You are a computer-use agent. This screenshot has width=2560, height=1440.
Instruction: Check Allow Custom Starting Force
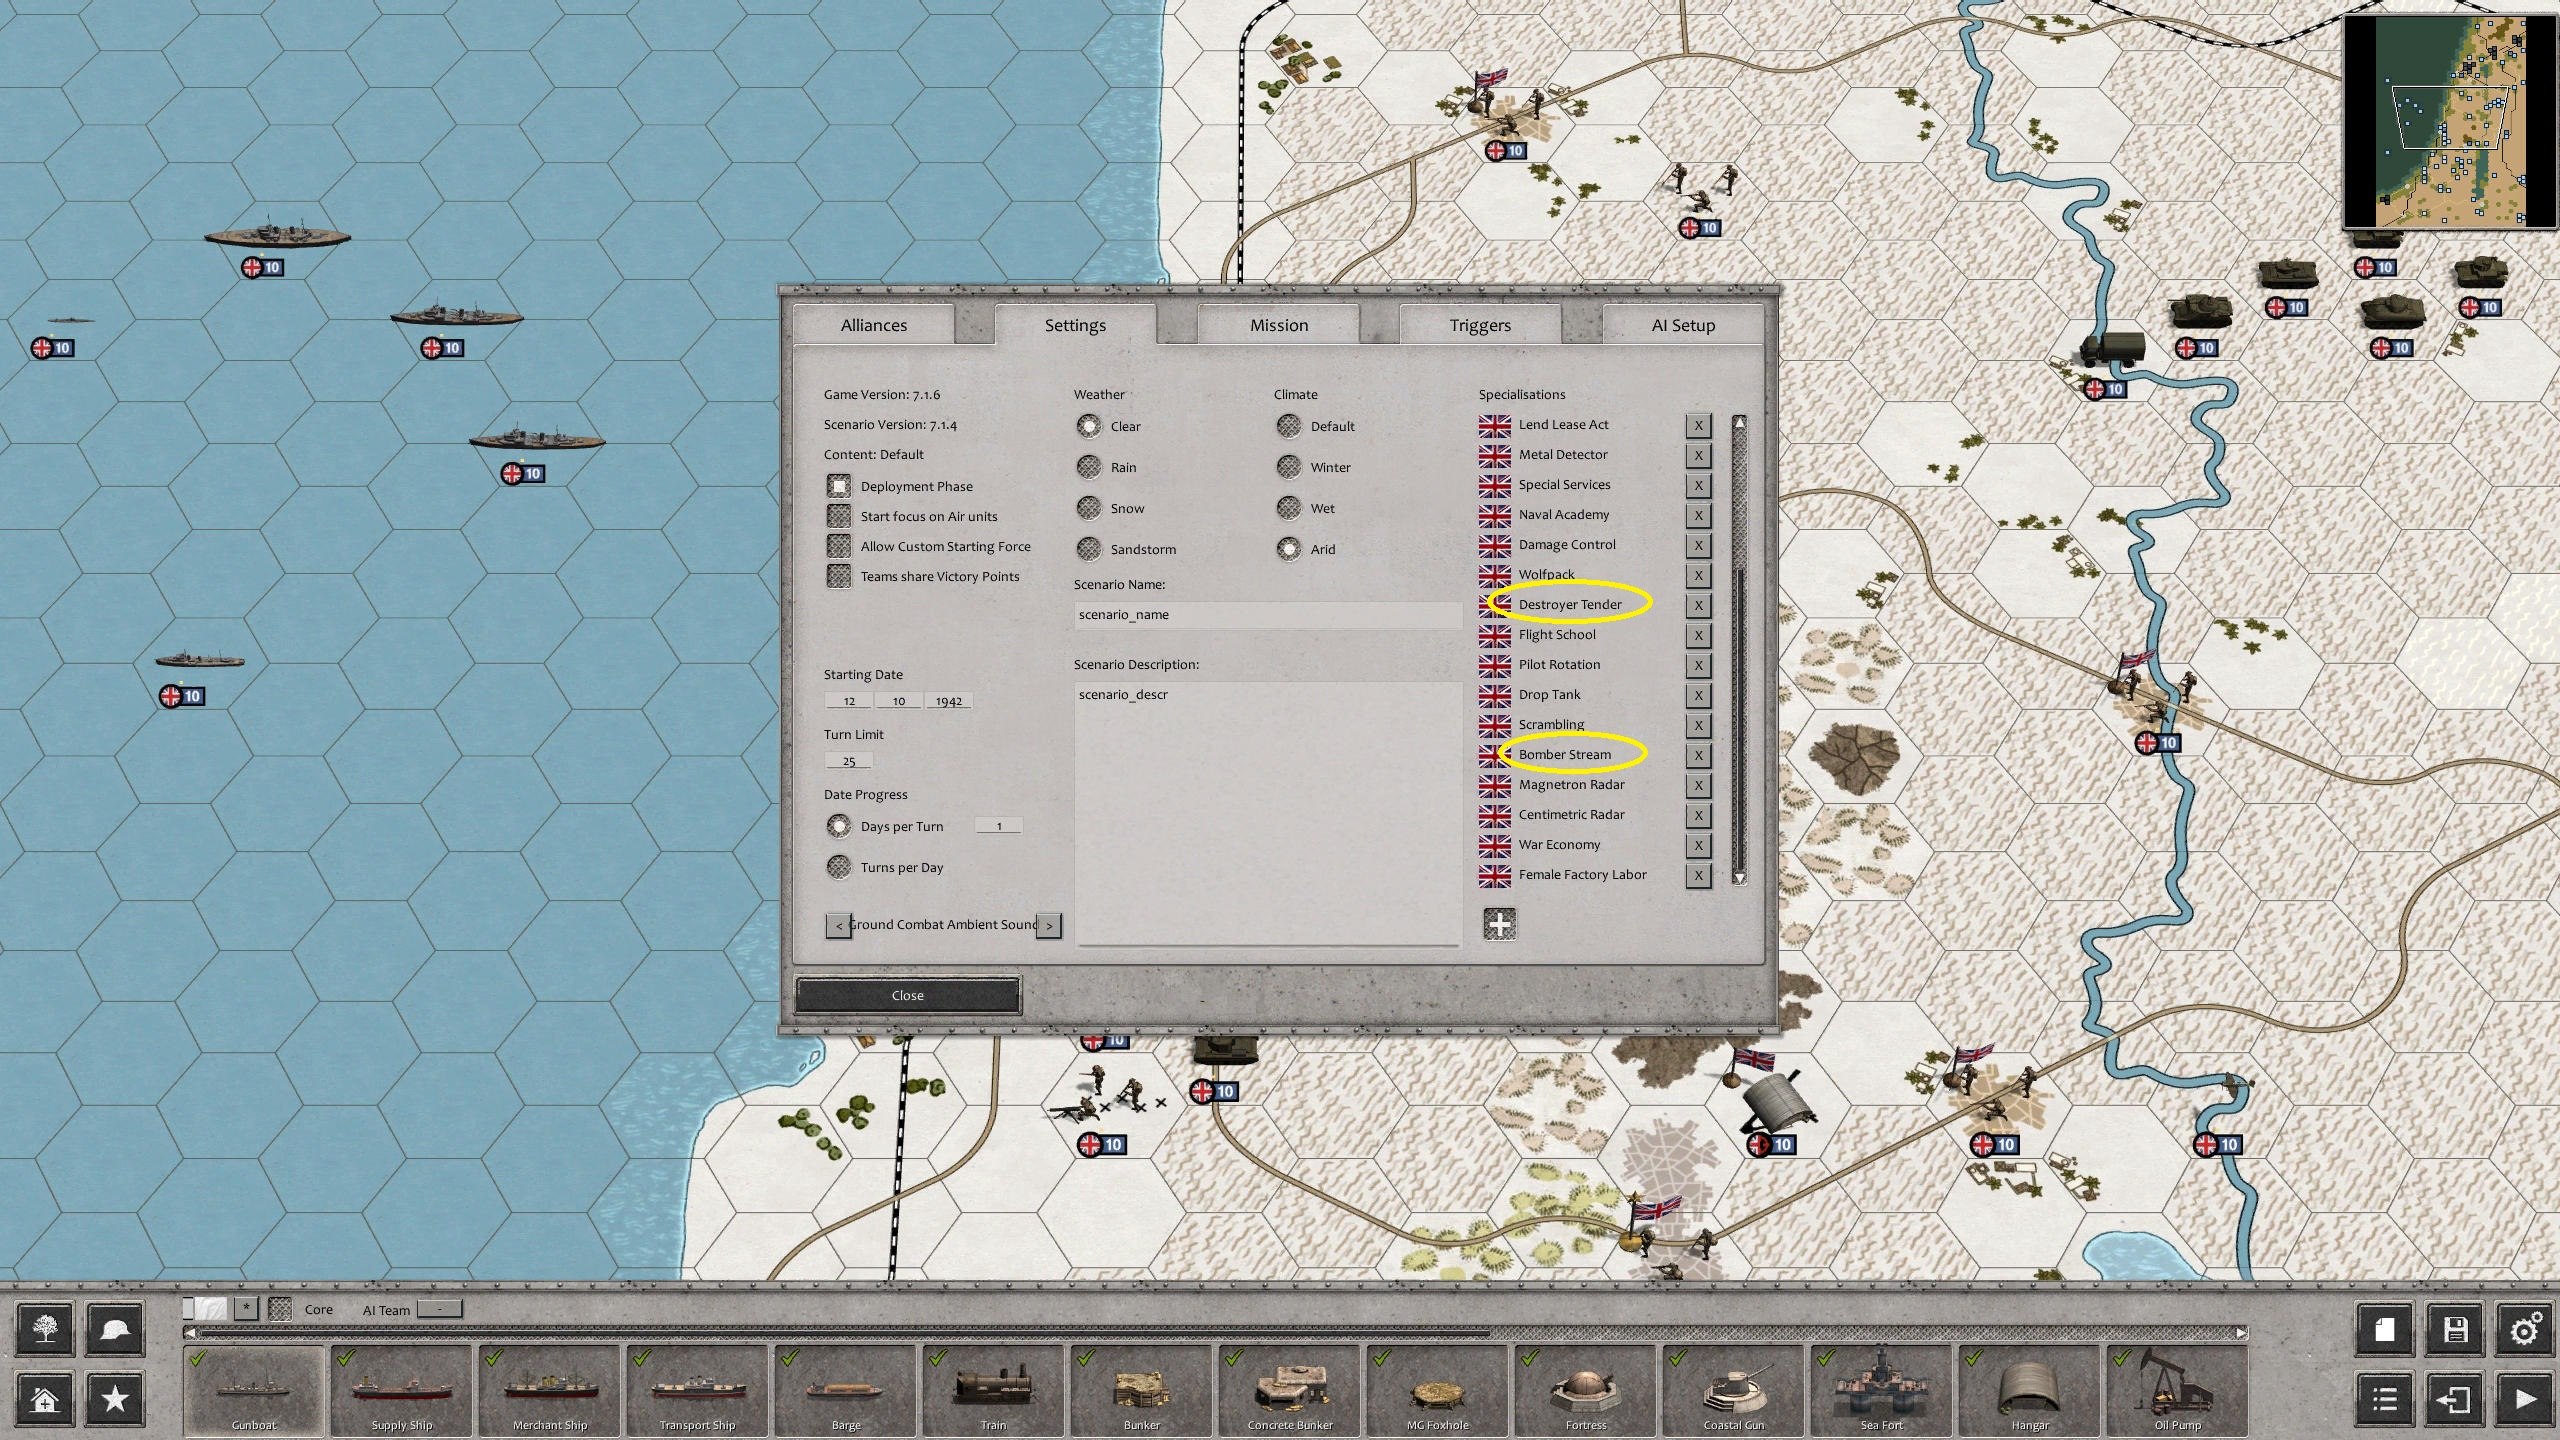(839, 546)
